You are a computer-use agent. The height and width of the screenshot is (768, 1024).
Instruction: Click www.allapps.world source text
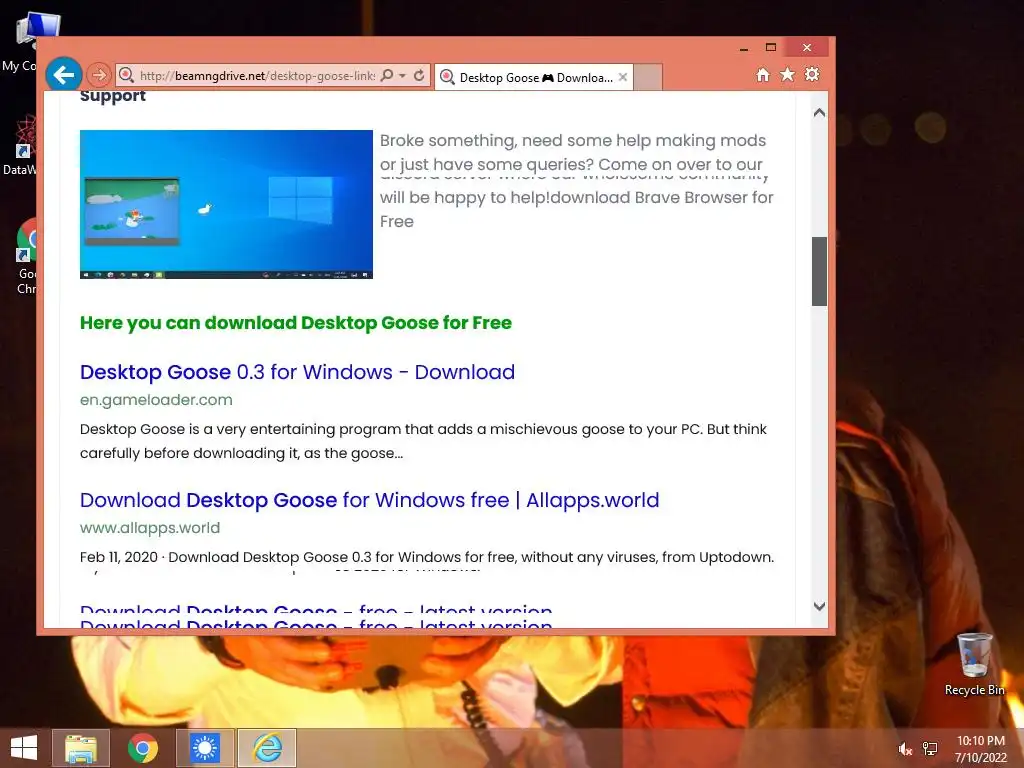click(x=150, y=528)
